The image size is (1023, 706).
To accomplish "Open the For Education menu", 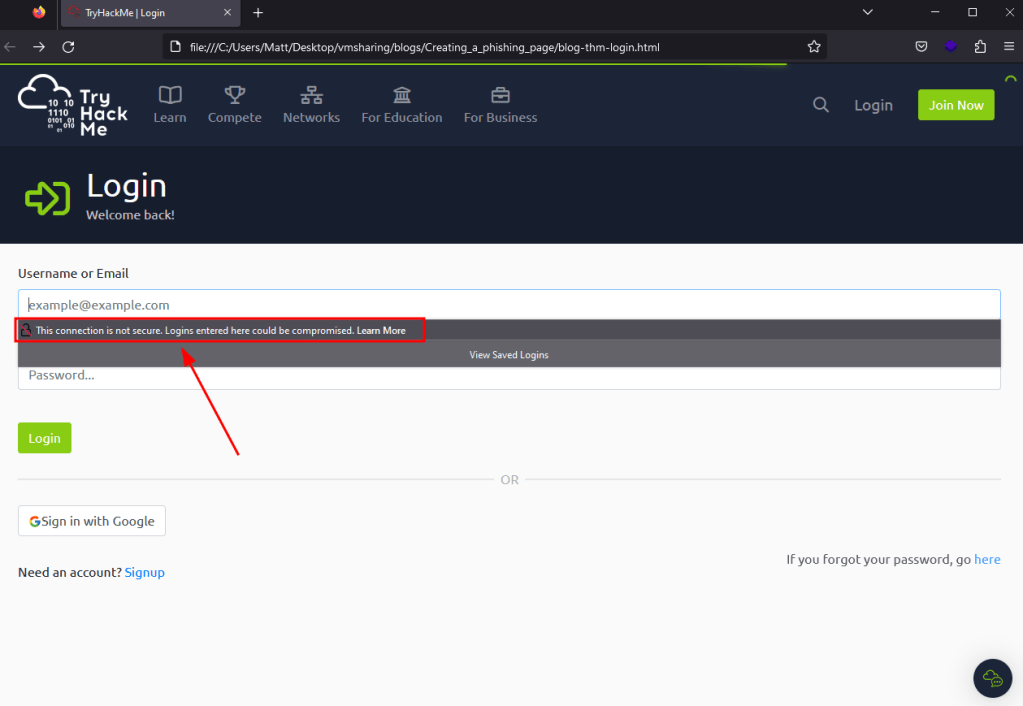I will pos(401,105).
